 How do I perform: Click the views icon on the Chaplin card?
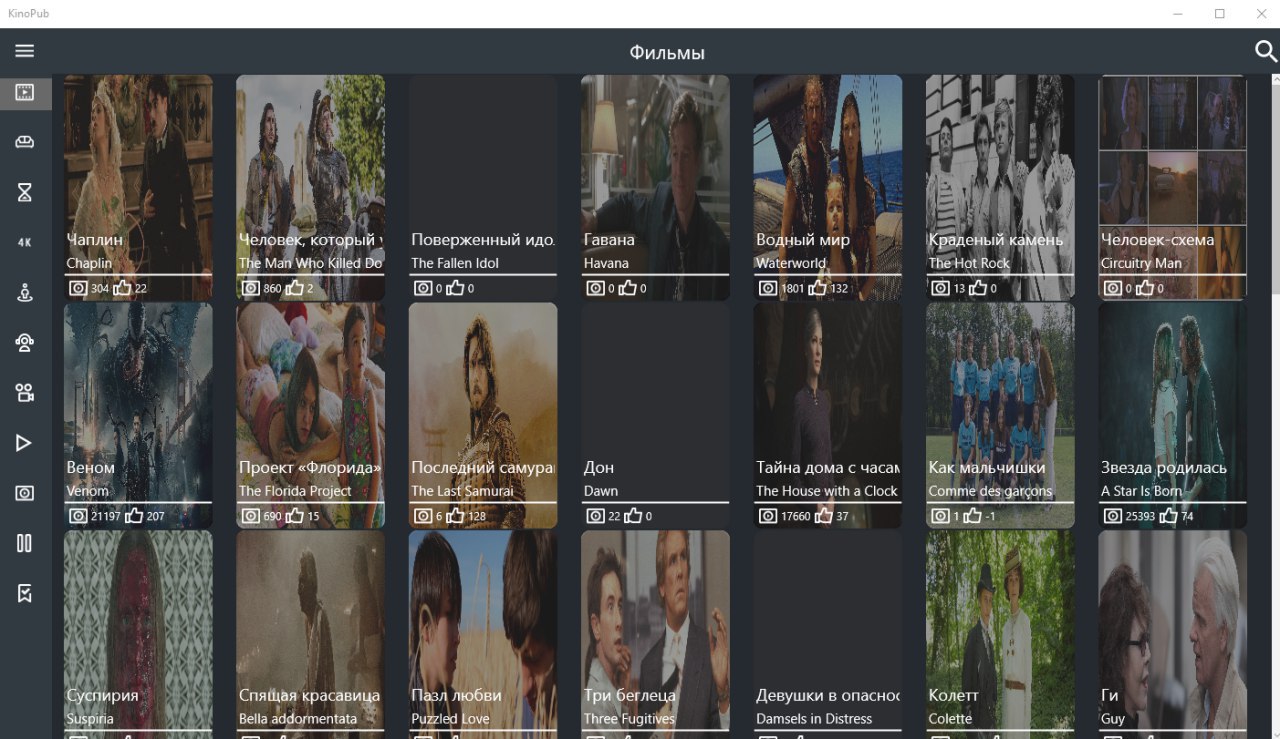[x=78, y=288]
